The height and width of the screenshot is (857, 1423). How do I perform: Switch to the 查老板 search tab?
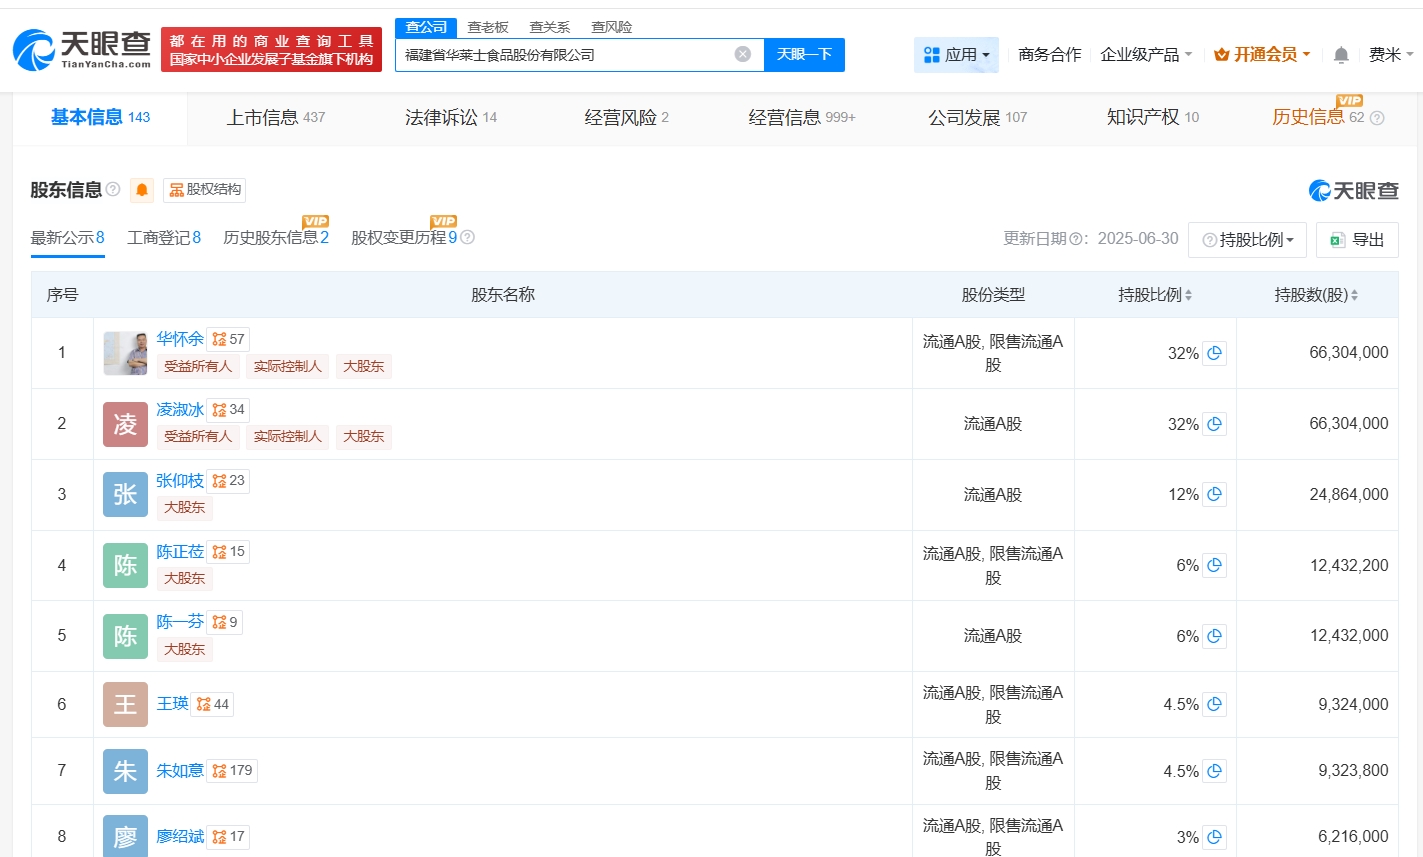tap(487, 27)
